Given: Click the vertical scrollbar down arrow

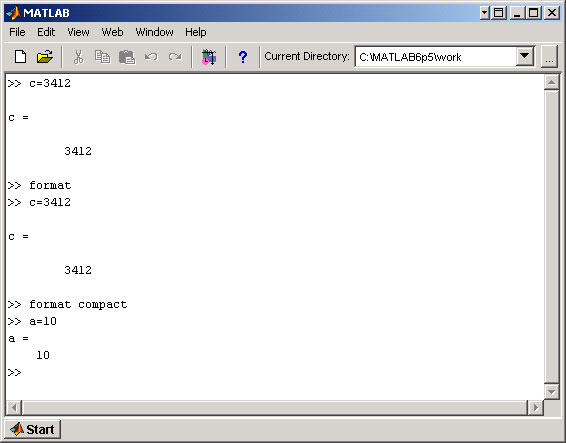Looking at the screenshot, I should click(551, 392).
